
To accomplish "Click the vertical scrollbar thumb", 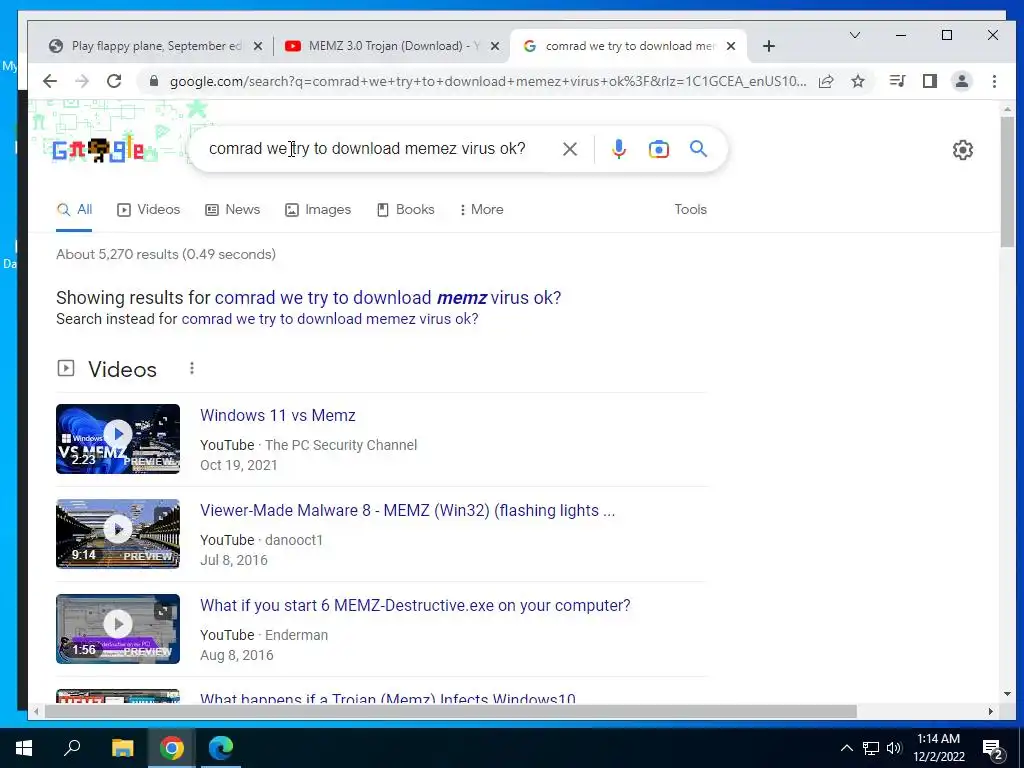I will 1007,182.
